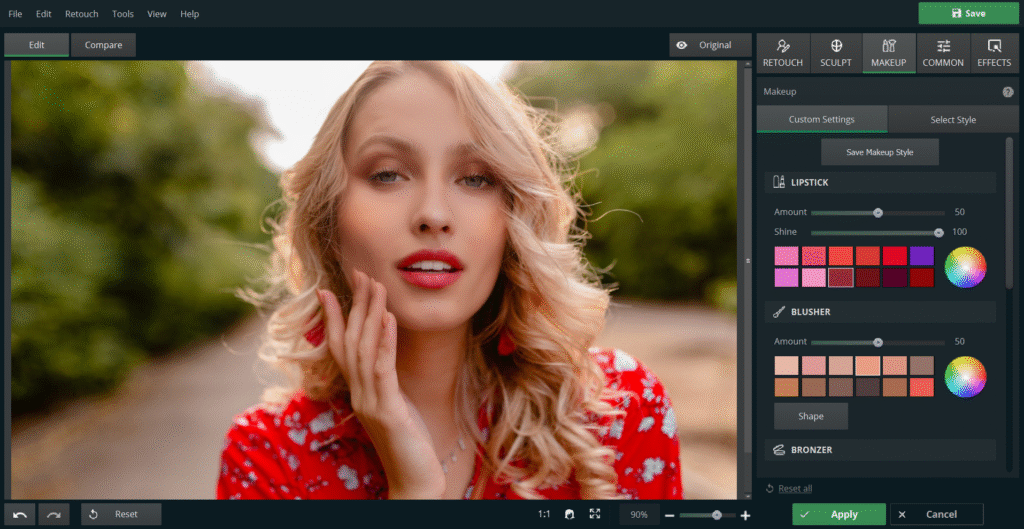
Task: Click the portrait photo in the canvas
Action: point(374,280)
